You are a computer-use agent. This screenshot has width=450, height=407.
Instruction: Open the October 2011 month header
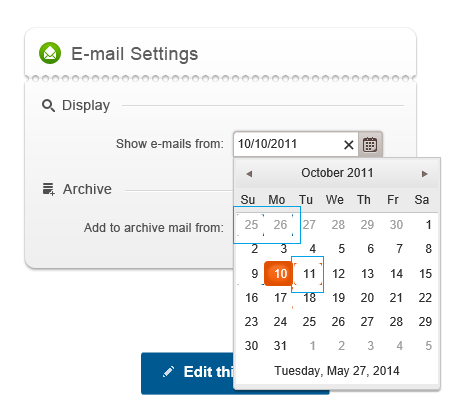pyautogui.click(x=337, y=173)
